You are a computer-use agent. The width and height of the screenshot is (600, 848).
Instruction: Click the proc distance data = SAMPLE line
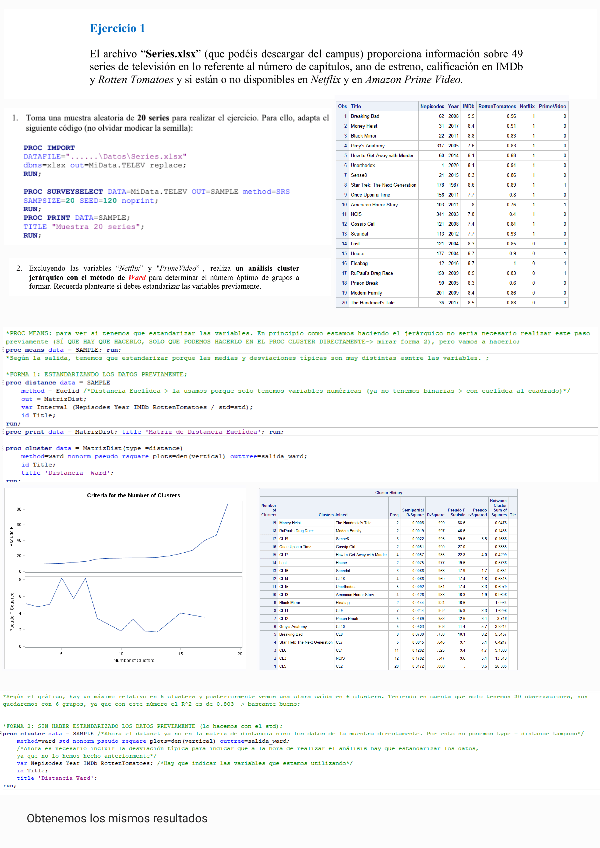click(60, 382)
